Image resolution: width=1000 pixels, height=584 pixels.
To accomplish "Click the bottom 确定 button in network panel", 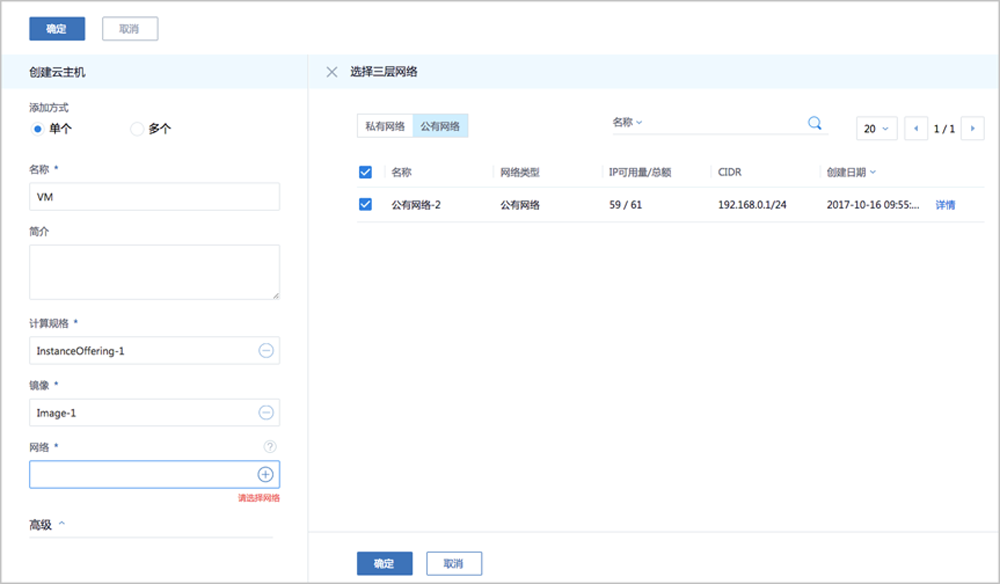I will tap(384, 564).
